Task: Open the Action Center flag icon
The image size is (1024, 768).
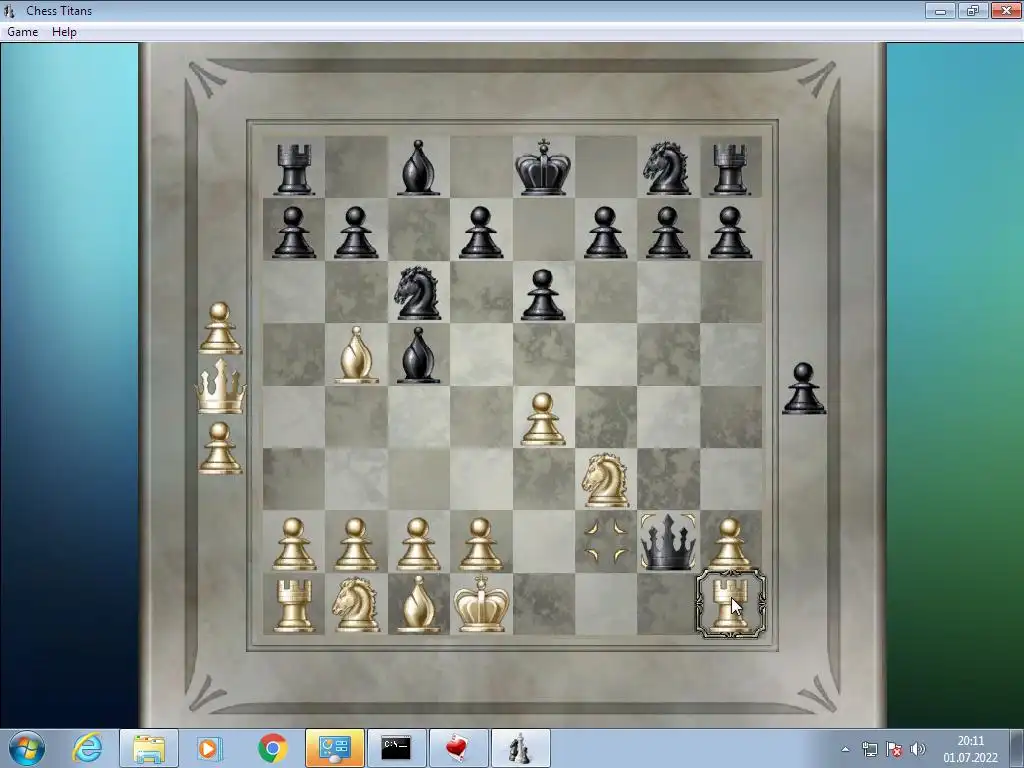Action: pyautogui.click(x=894, y=749)
